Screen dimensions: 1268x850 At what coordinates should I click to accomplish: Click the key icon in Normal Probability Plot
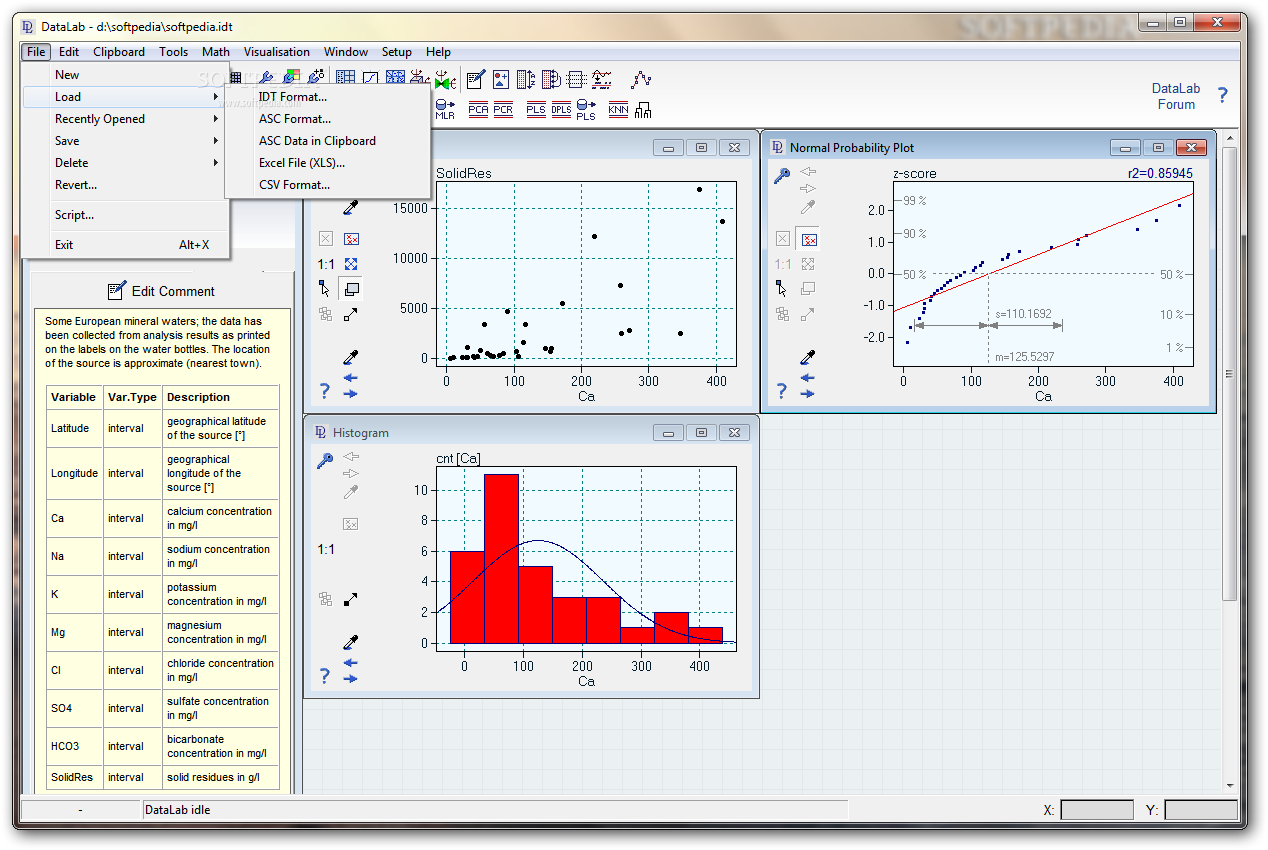coord(782,175)
